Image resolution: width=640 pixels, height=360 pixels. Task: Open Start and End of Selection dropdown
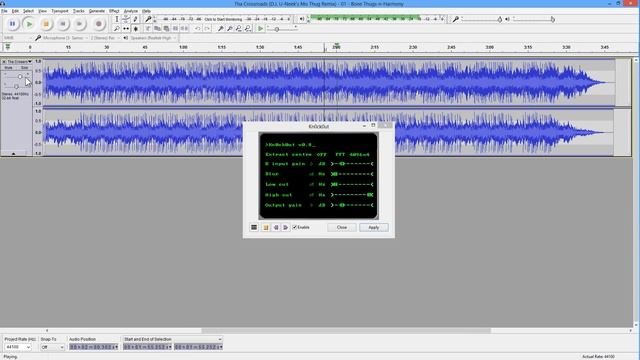173,339
